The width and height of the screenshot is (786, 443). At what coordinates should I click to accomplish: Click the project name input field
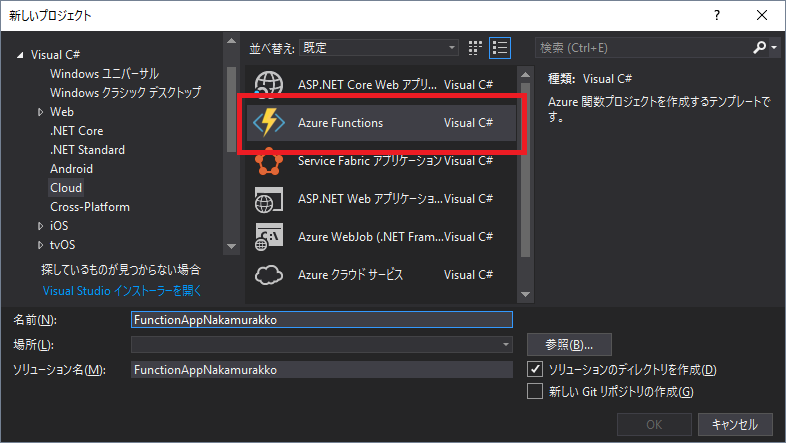tap(322, 320)
